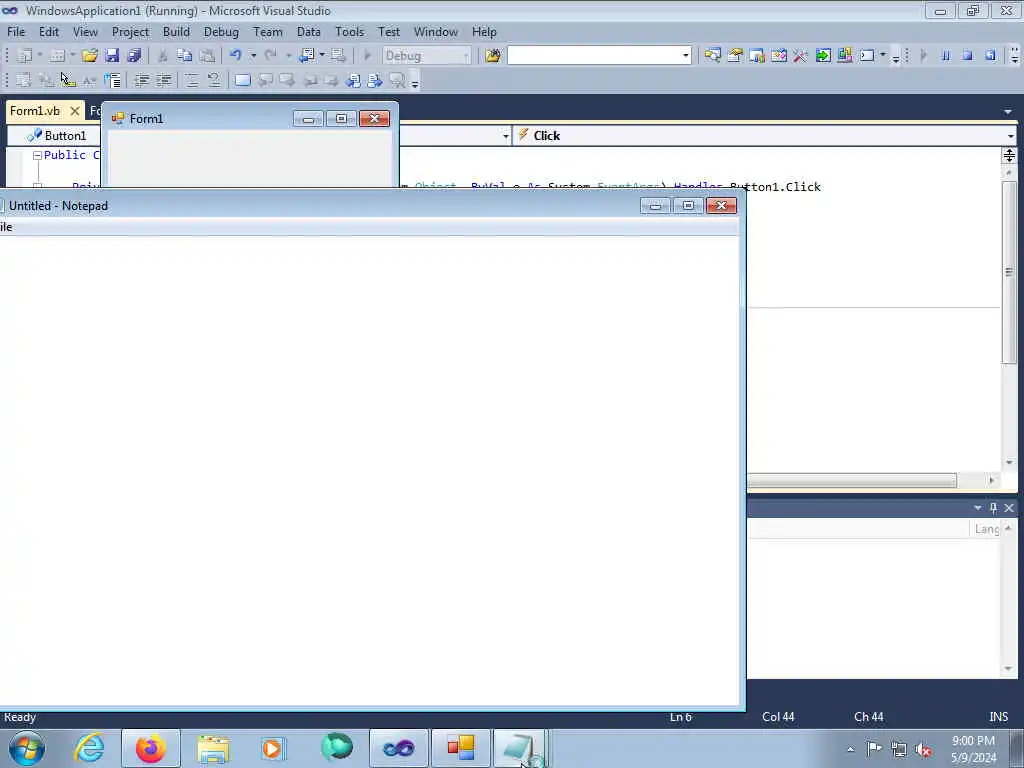Screen dimensions: 1024x768
Task: Click the Pause (Break All) debug icon
Action: click(x=945, y=56)
